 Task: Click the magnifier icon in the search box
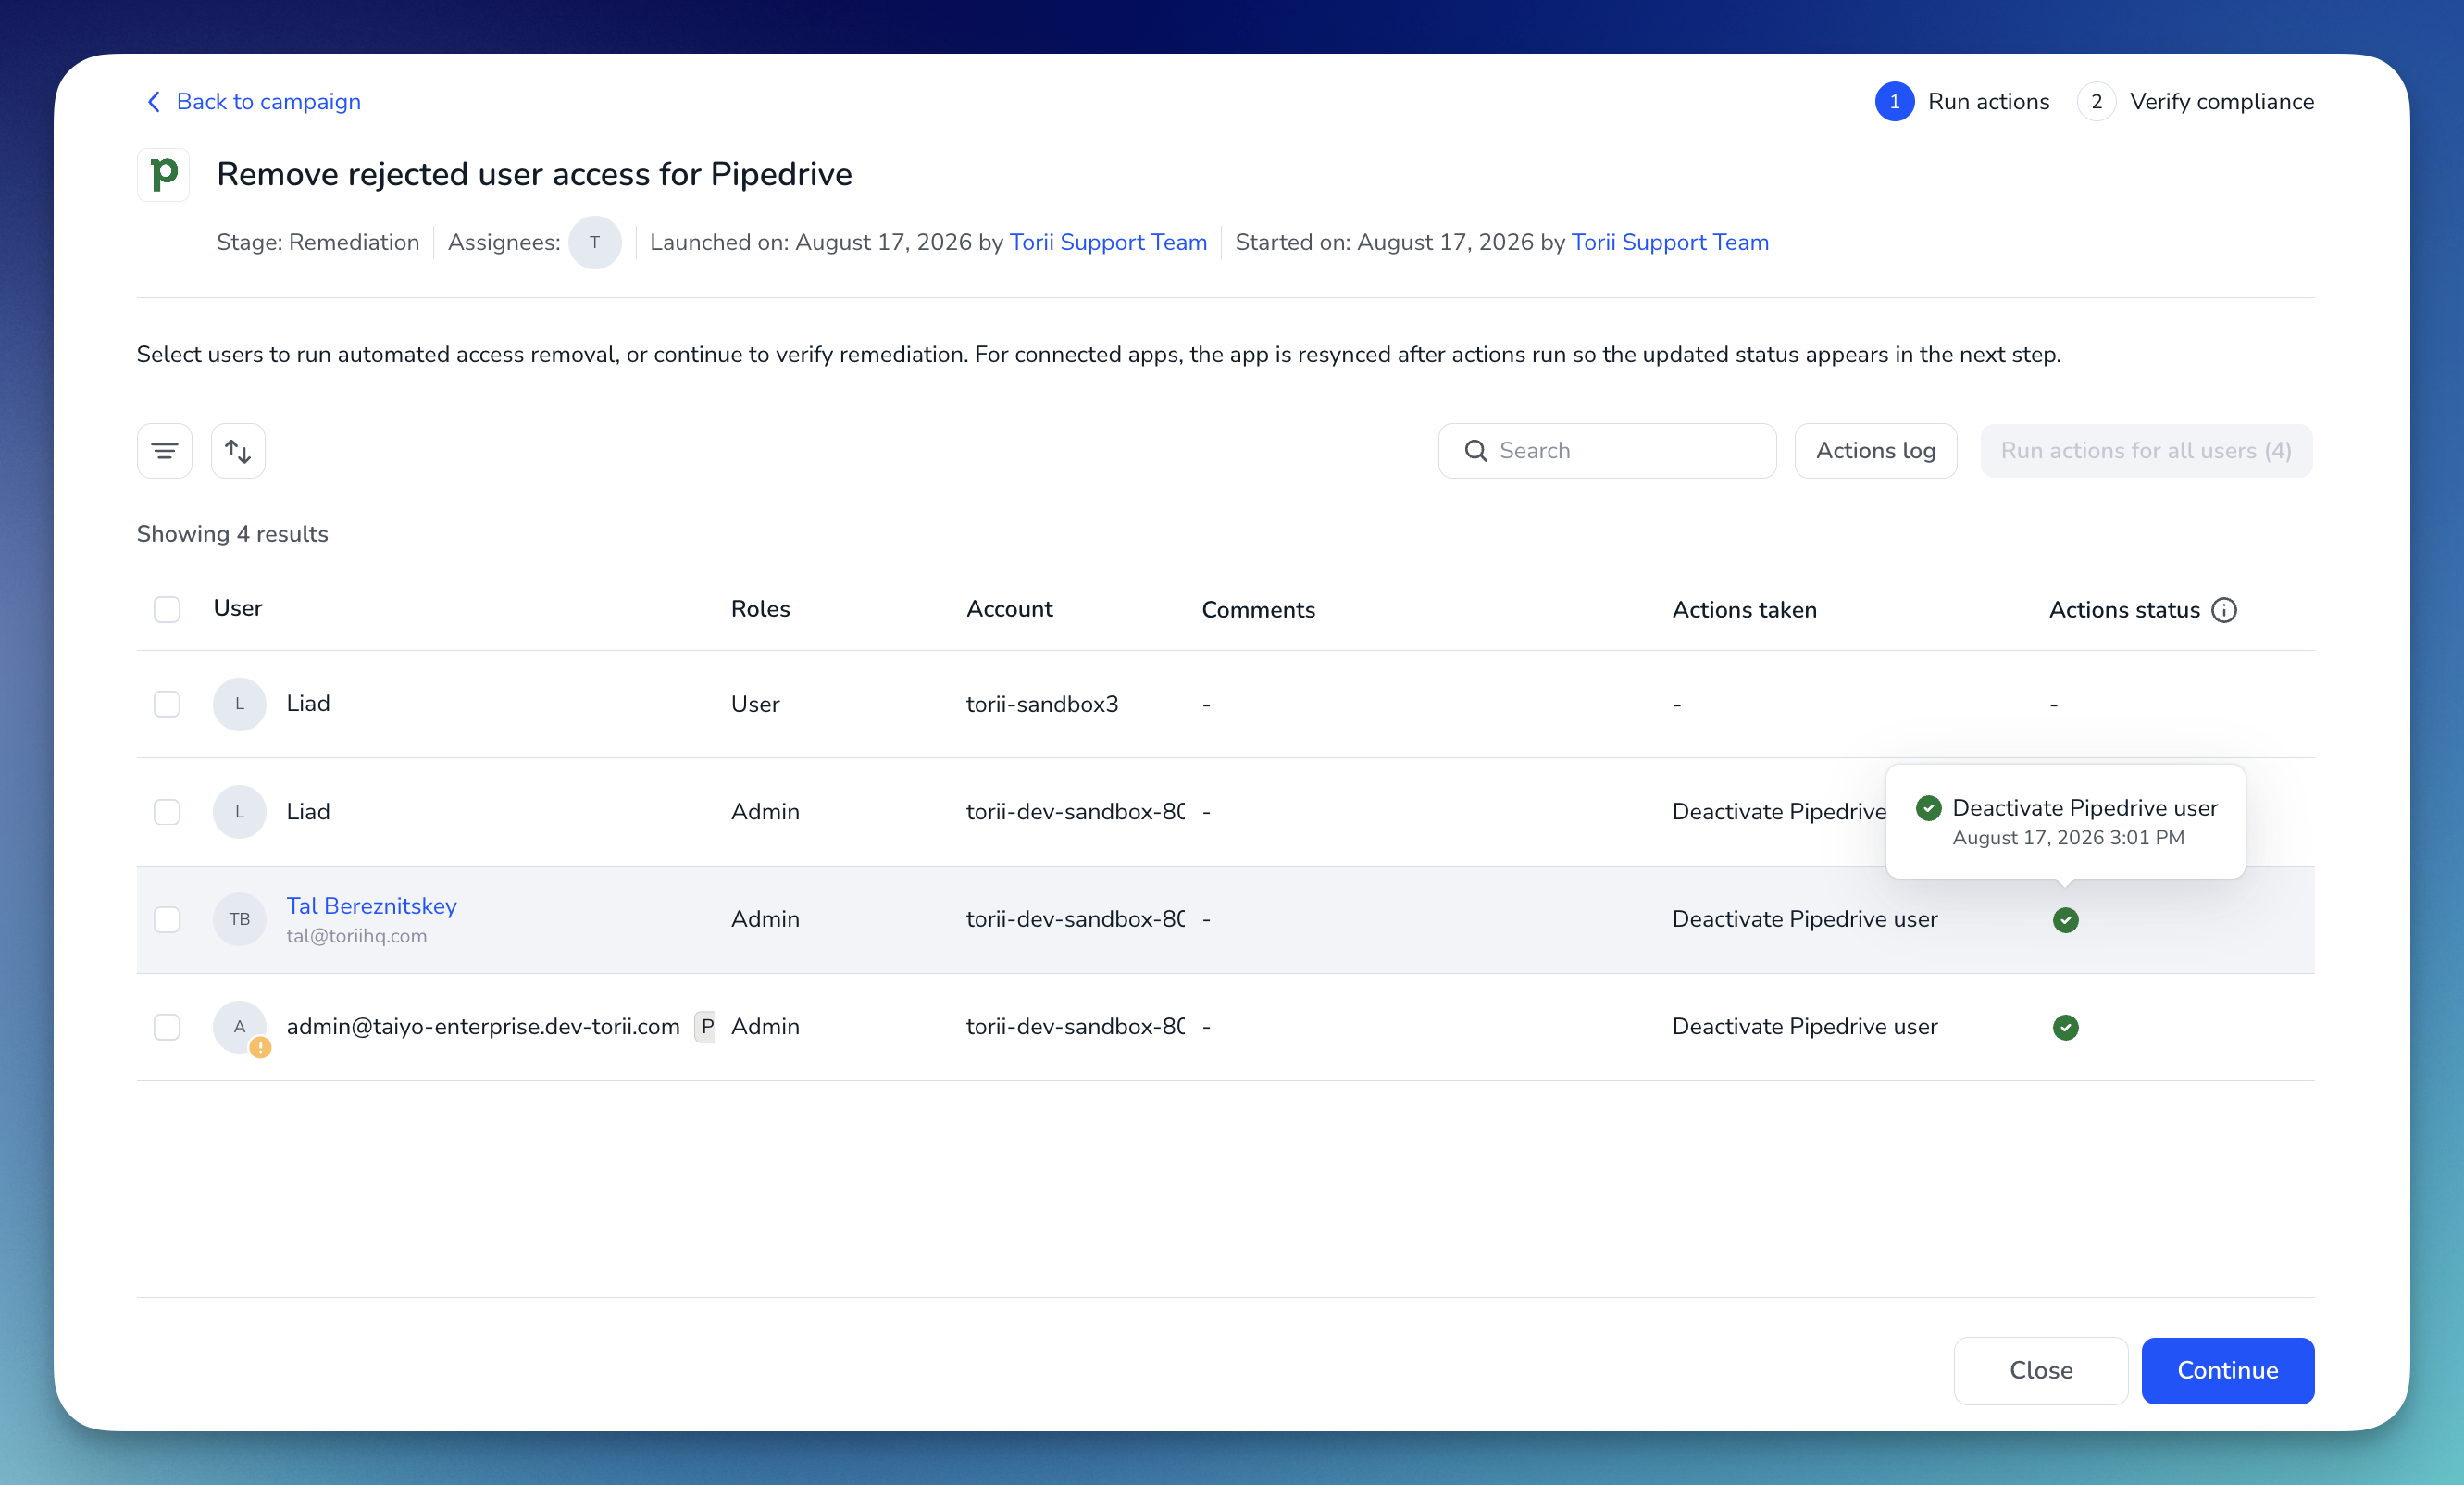(x=1476, y=451)
